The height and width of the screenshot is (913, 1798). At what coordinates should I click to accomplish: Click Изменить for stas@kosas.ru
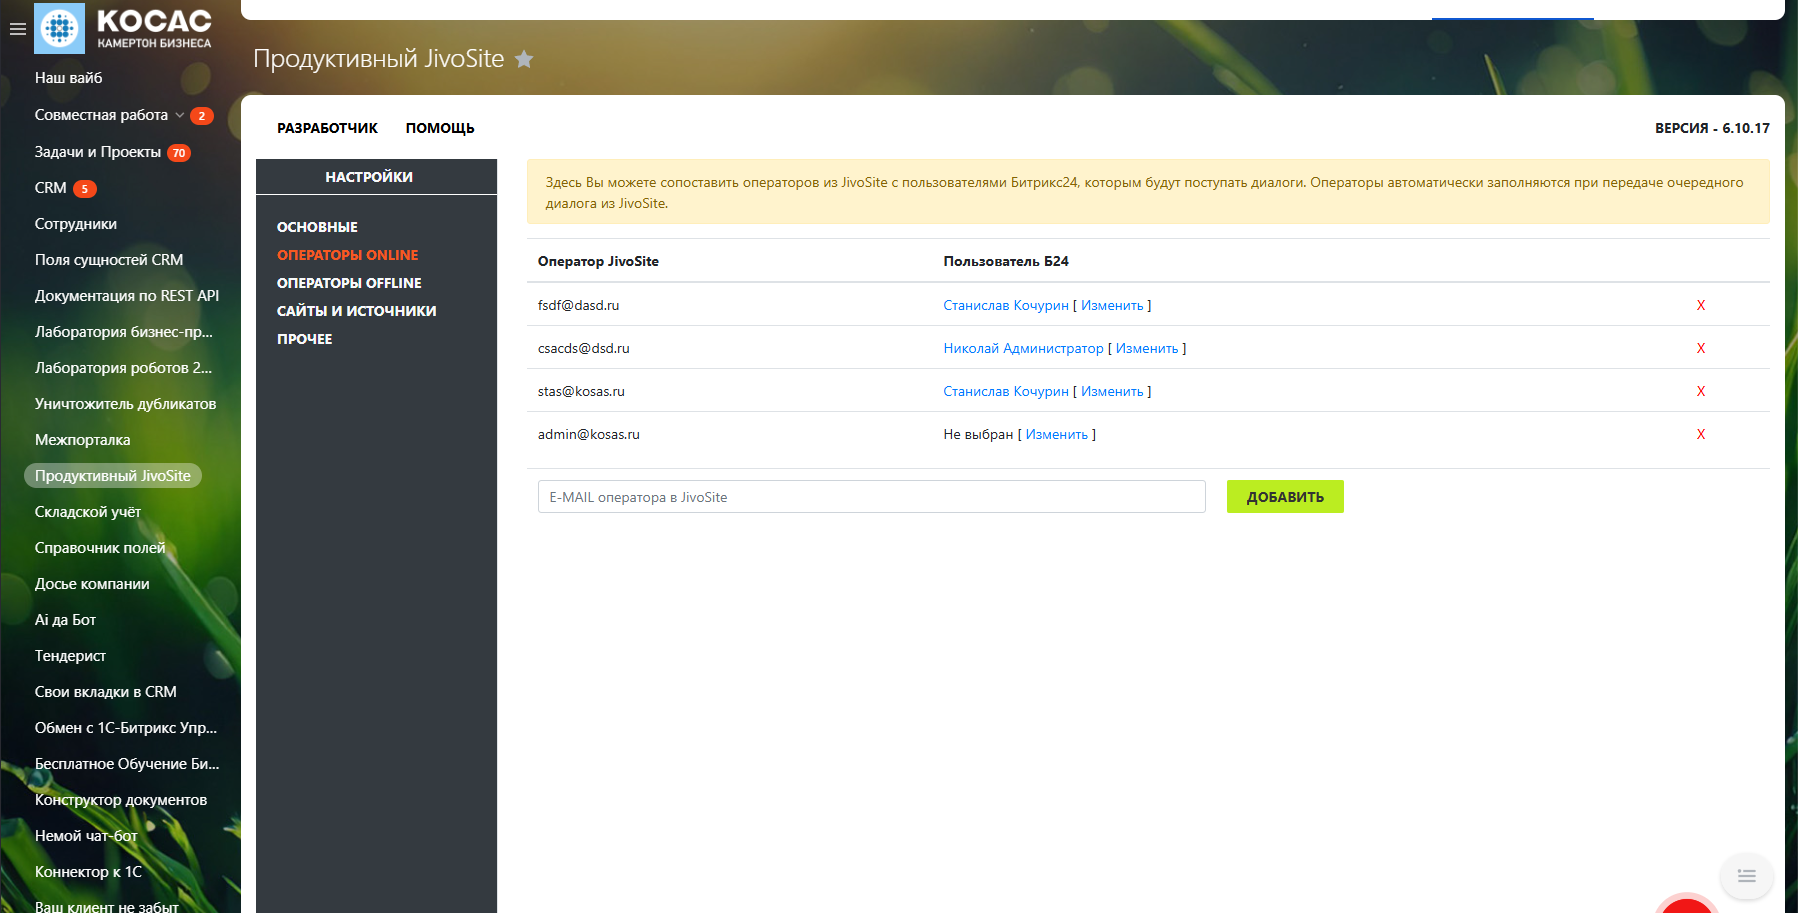pos(1112,391)
